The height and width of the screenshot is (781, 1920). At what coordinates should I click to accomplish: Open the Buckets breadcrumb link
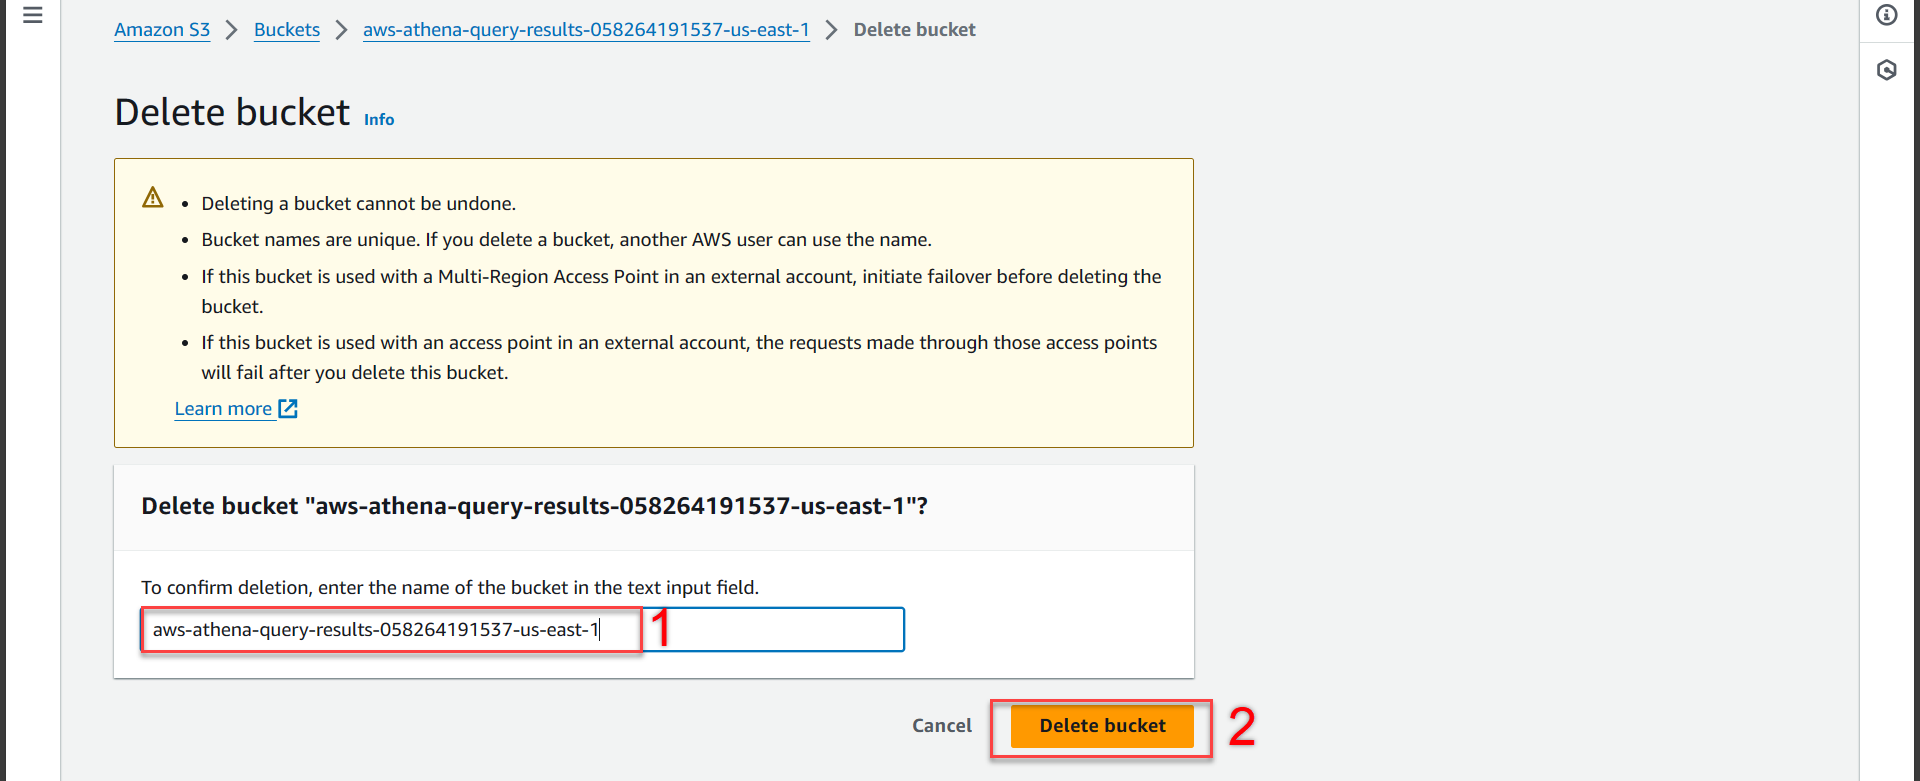[x=287, y=30]
